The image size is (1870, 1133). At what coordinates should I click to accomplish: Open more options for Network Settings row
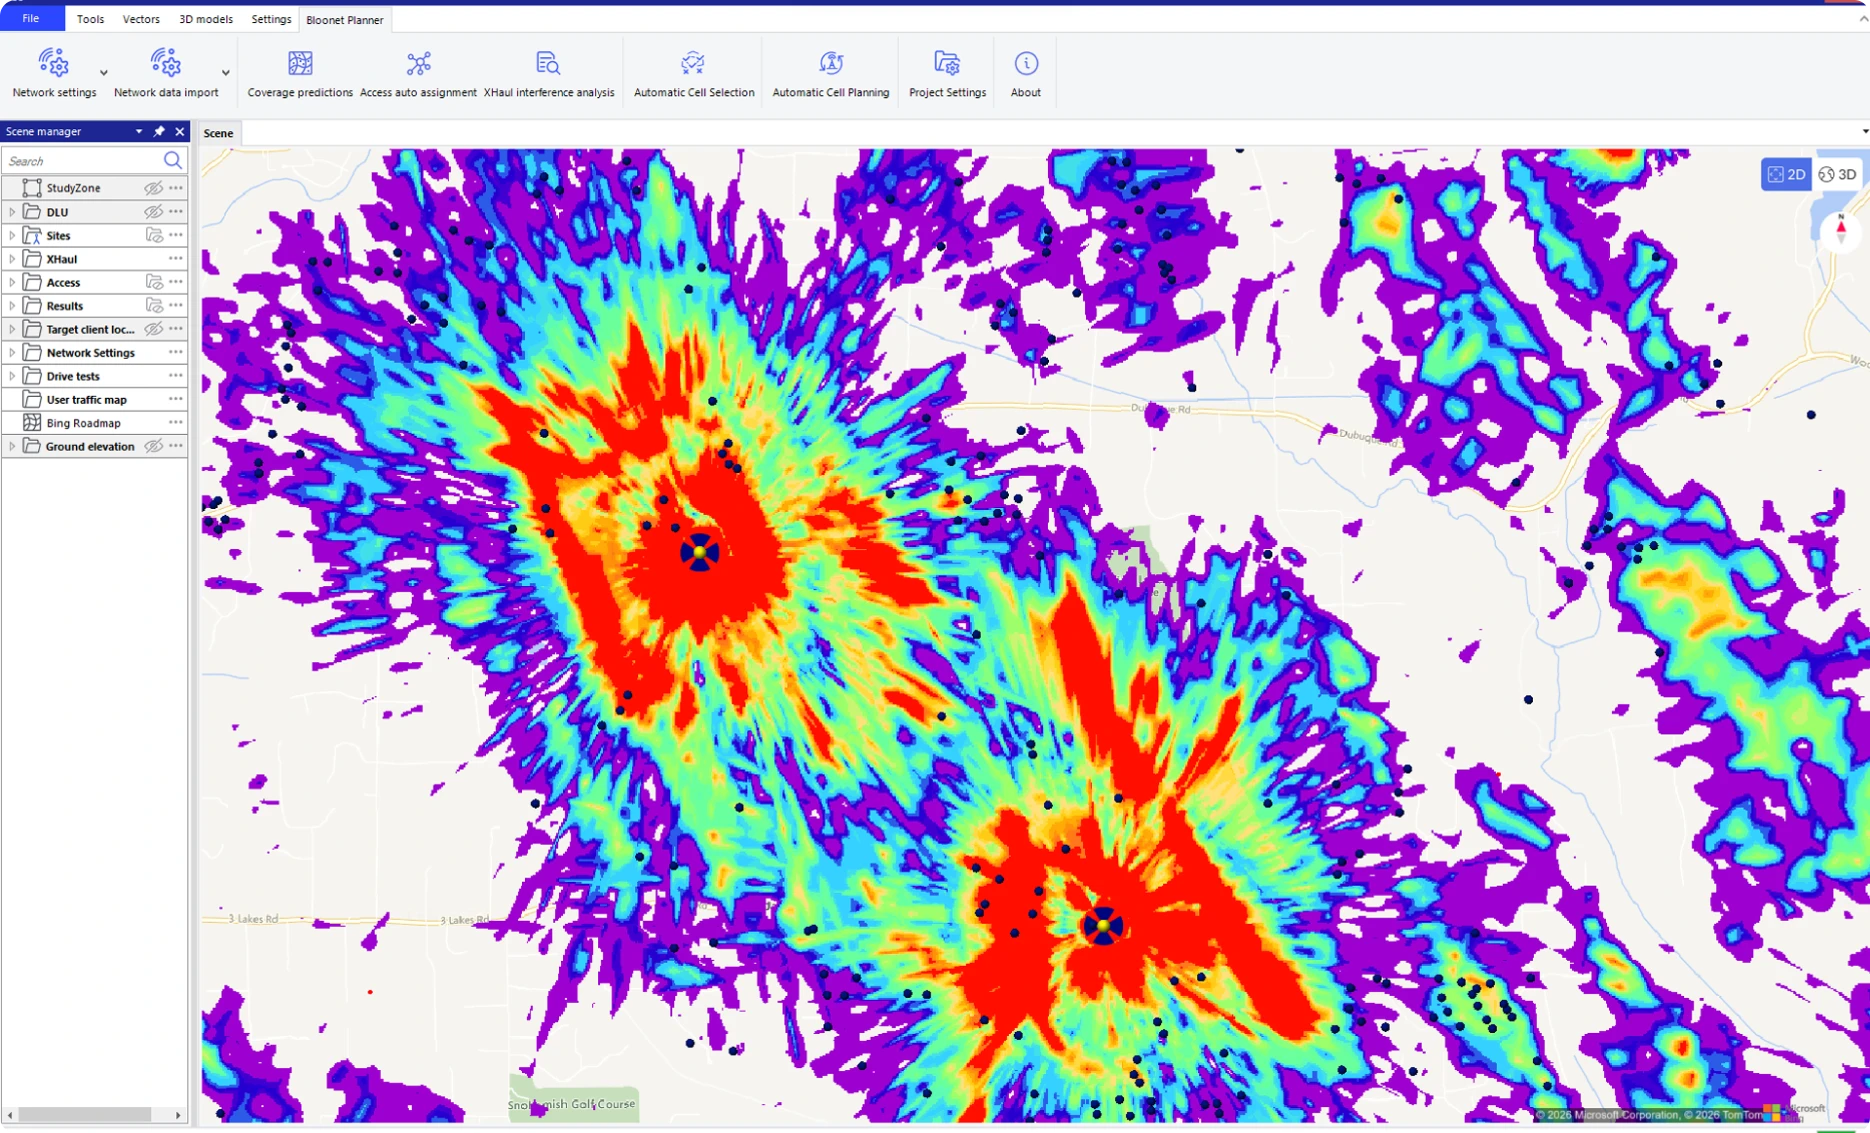tap(176, 352)
